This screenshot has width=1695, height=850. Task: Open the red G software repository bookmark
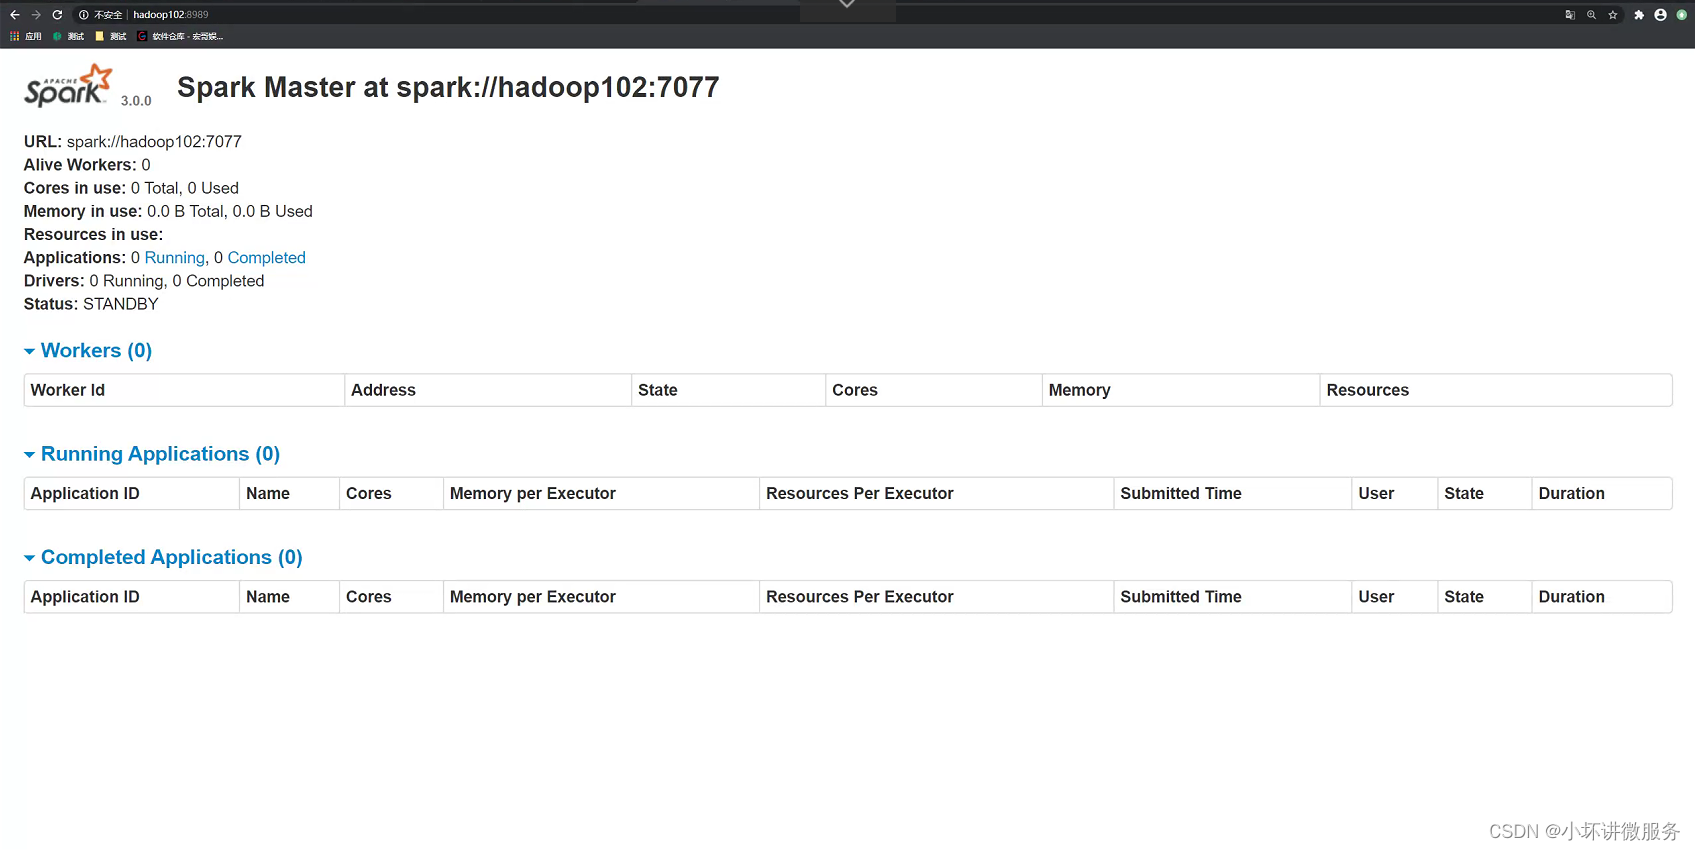click(180, 36)
